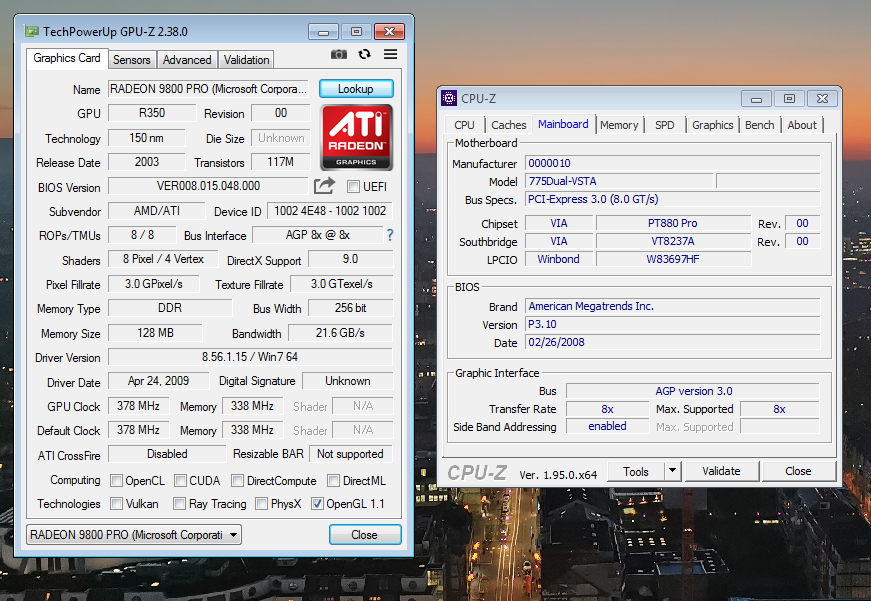The width and height of the screenshot is (871, 601).
Task: Open the GPU-Z hamburger menu
Action: pyautogui.click(x=390, y=54)
